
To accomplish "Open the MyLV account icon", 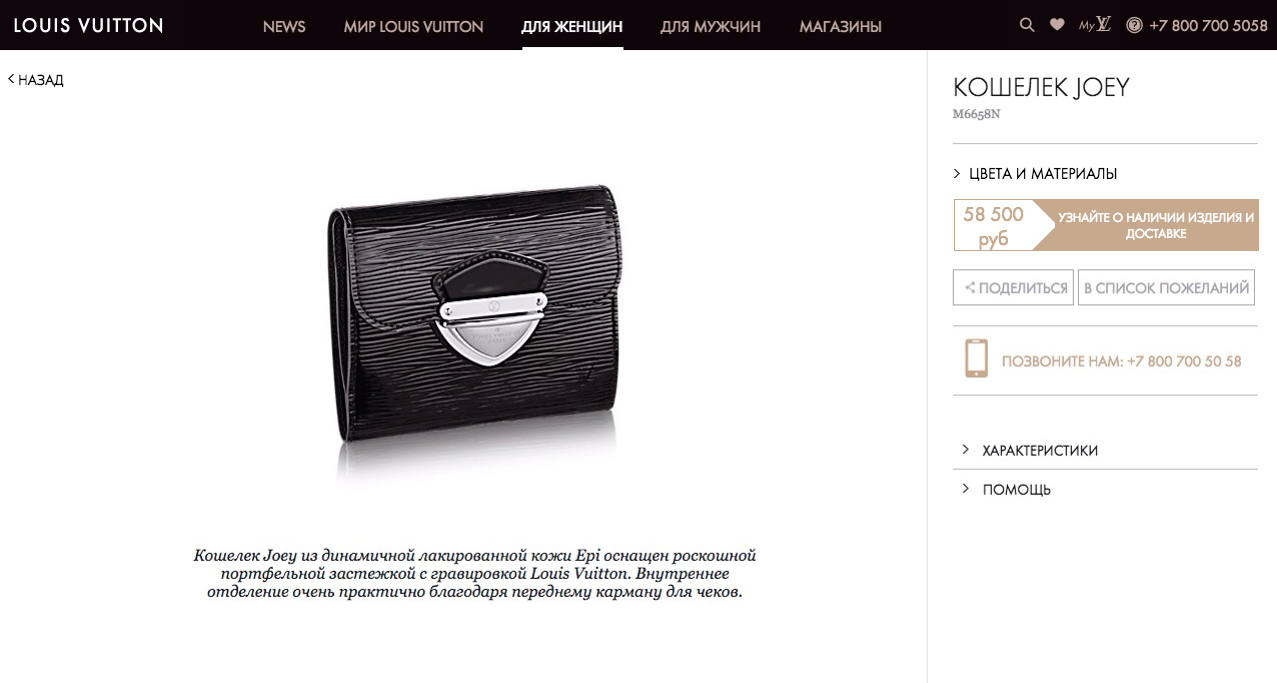I will (x=1095, y=25).
